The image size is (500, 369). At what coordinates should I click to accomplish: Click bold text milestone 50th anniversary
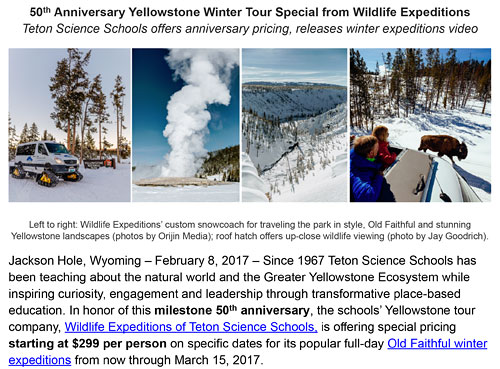coord(232,310)
